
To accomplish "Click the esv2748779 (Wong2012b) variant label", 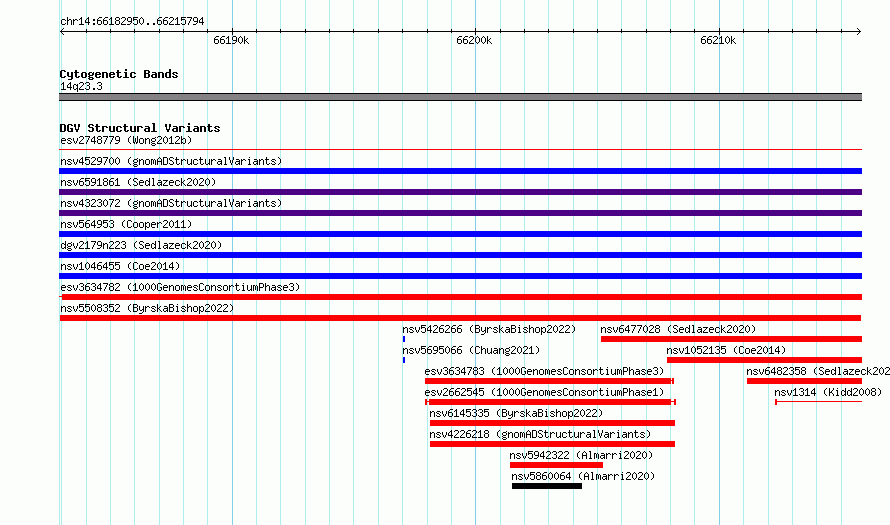I will tap(126, 140).
